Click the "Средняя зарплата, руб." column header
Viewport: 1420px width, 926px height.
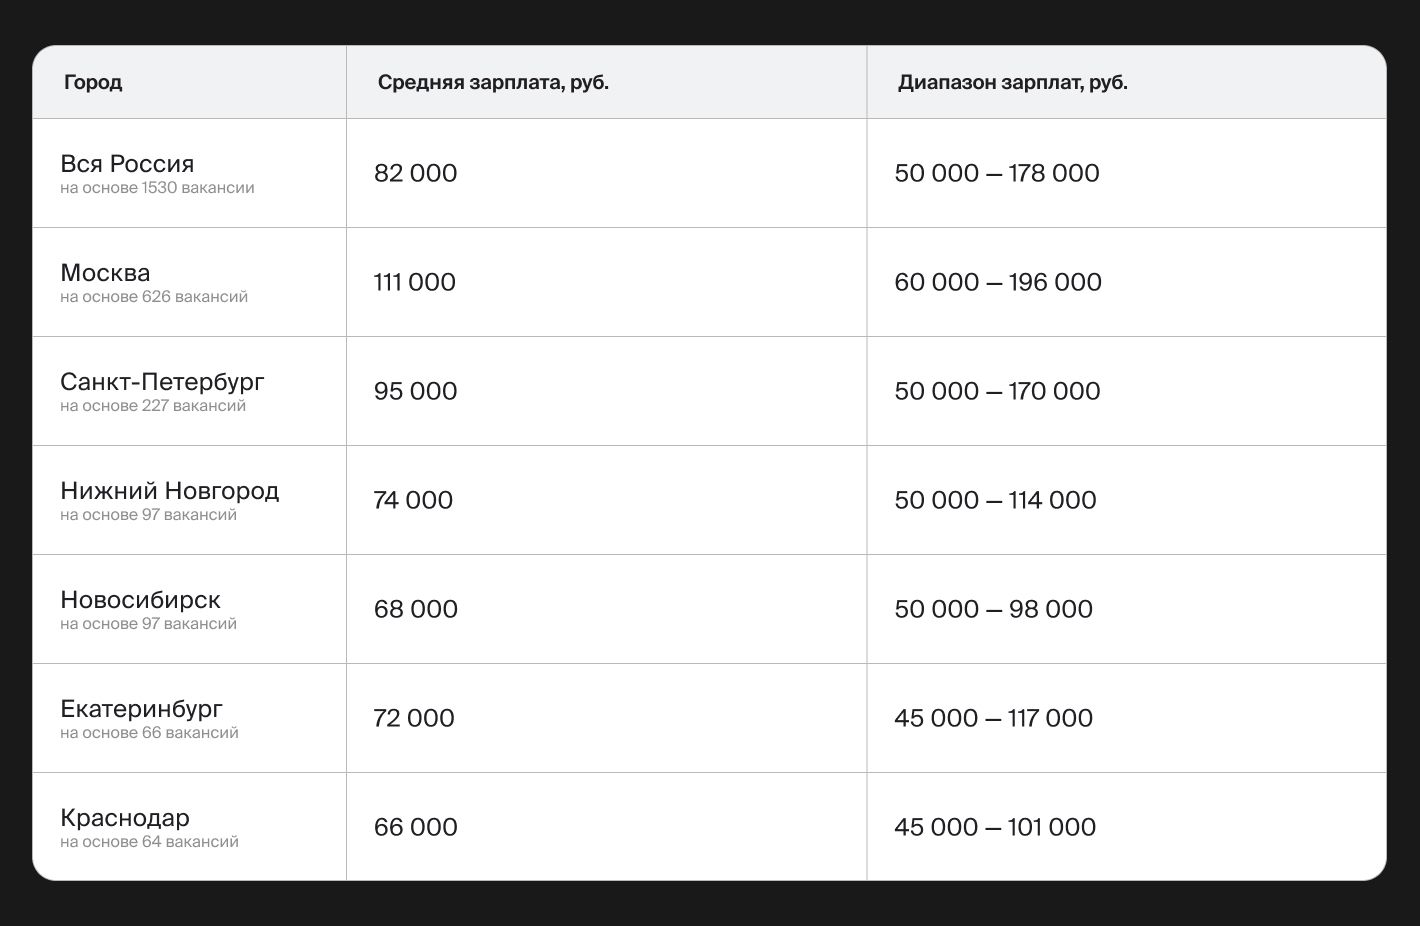(493, 82)
